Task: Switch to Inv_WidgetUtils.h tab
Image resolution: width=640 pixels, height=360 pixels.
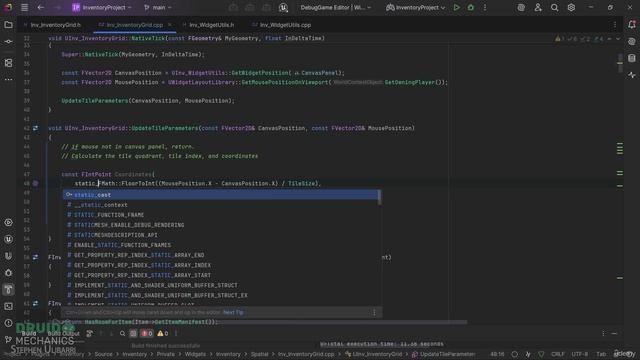Action: (x=211, y=25)
